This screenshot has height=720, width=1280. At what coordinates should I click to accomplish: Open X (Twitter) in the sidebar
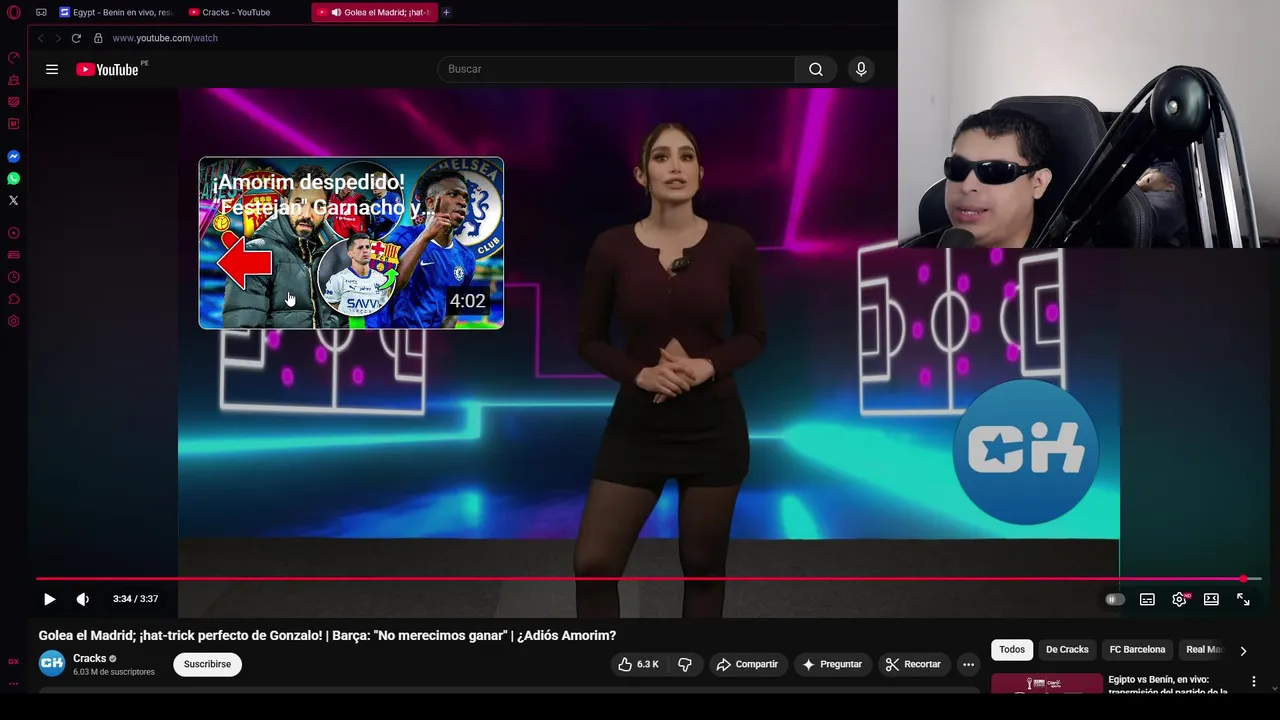click(14, 201)
